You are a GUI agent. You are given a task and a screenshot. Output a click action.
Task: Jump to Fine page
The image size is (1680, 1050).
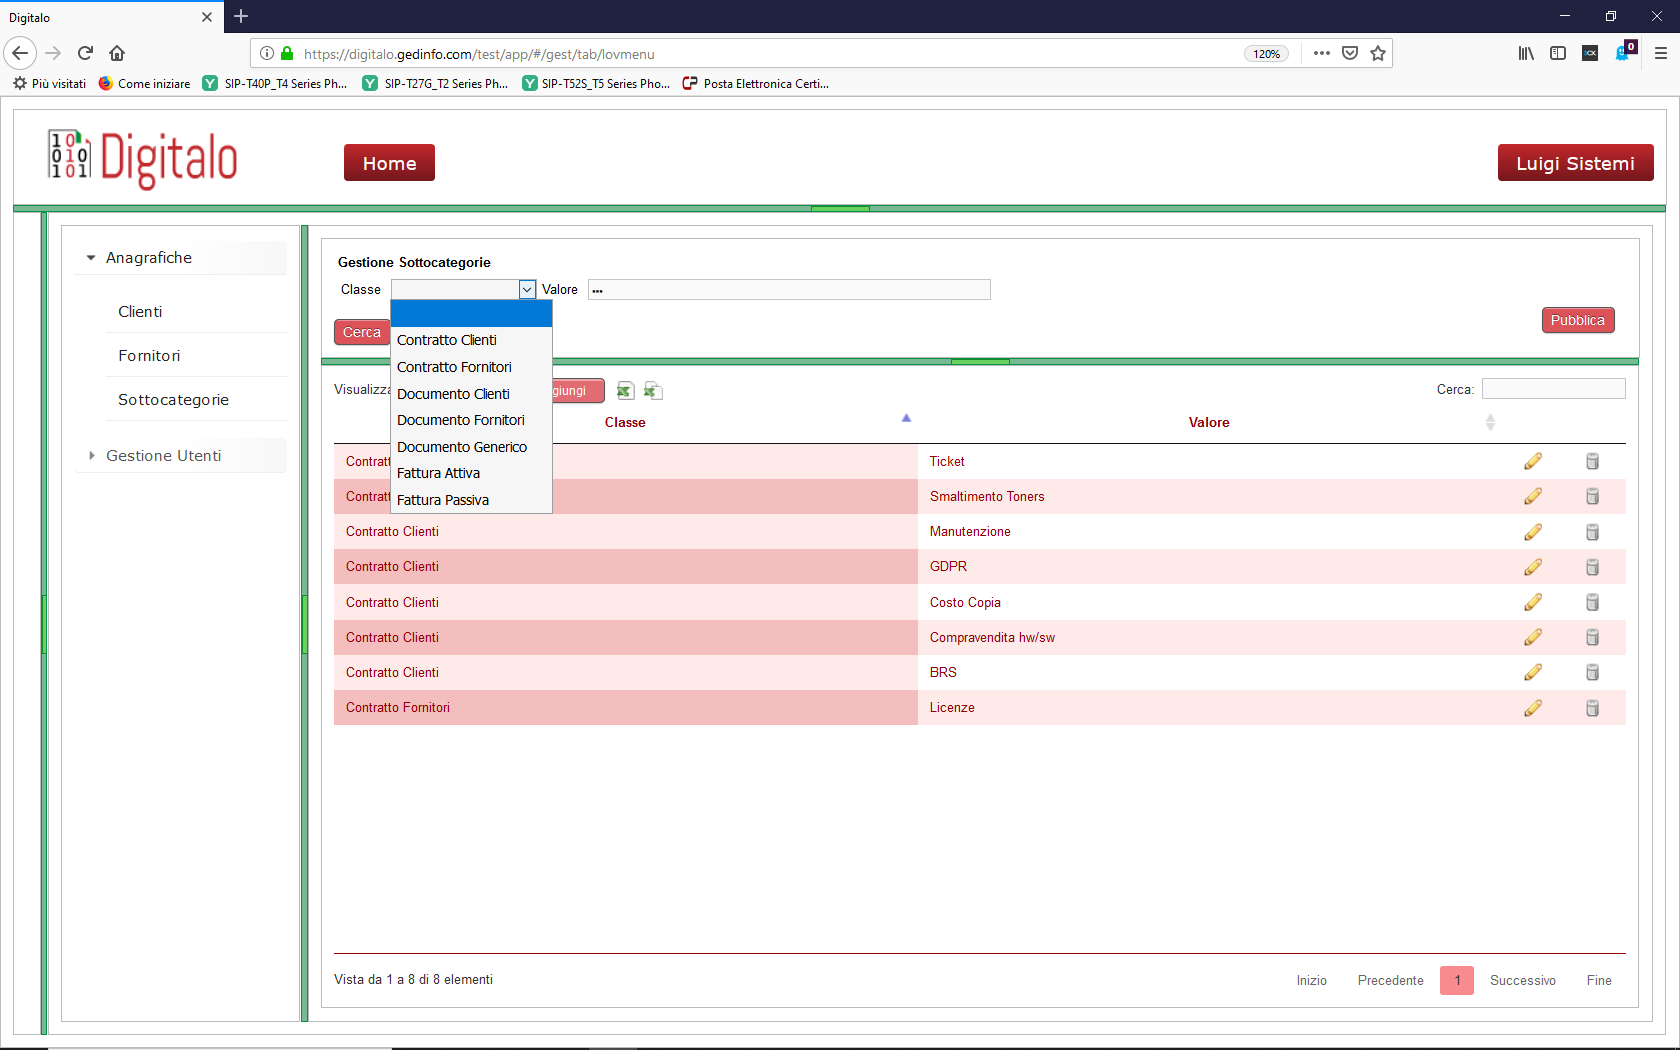(x=1599, y=981)
